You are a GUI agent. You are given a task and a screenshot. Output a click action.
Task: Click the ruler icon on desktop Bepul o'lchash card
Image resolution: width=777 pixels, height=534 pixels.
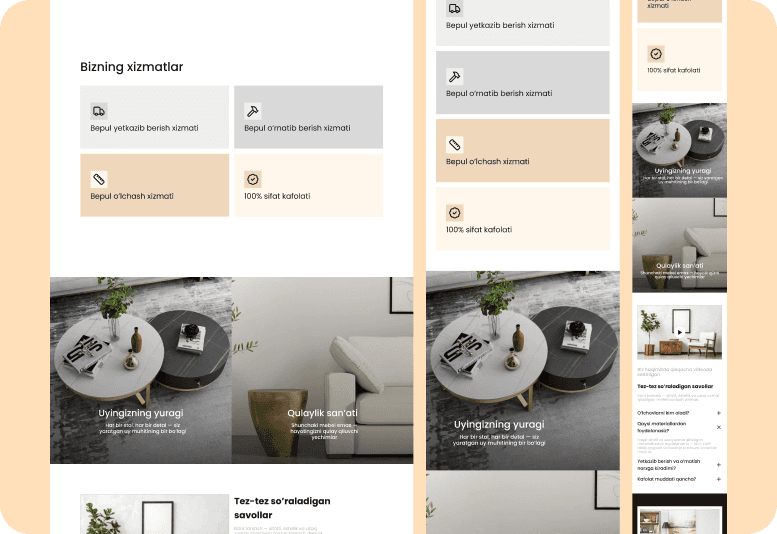pyautogui.click(x=99, y=179)
